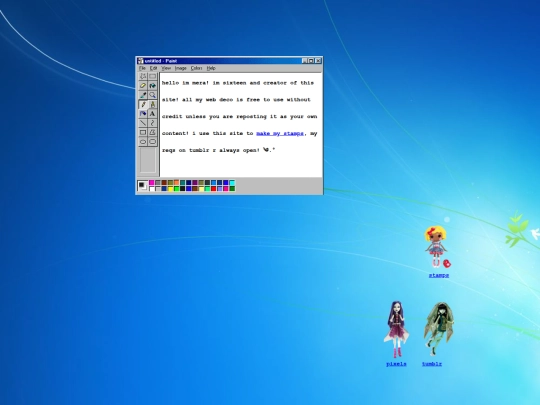Screen dimensions: 540x405
Task: Activate the Magnifier tool
Action: coord(153,95)
